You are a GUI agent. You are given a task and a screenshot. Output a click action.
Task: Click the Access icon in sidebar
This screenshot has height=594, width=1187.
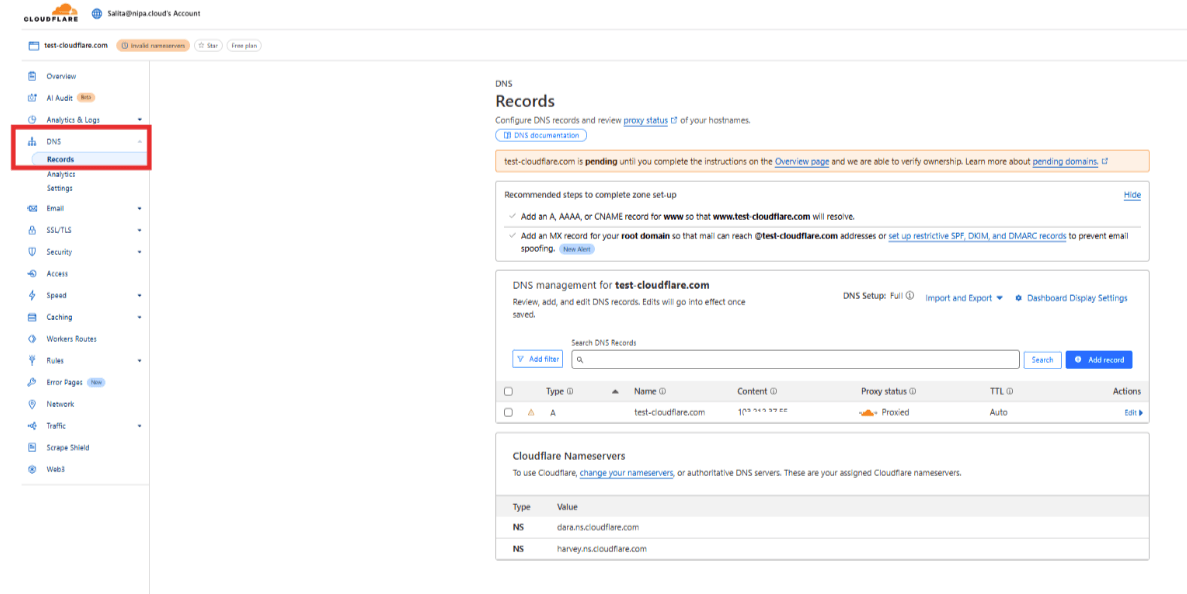pos(32,273)
